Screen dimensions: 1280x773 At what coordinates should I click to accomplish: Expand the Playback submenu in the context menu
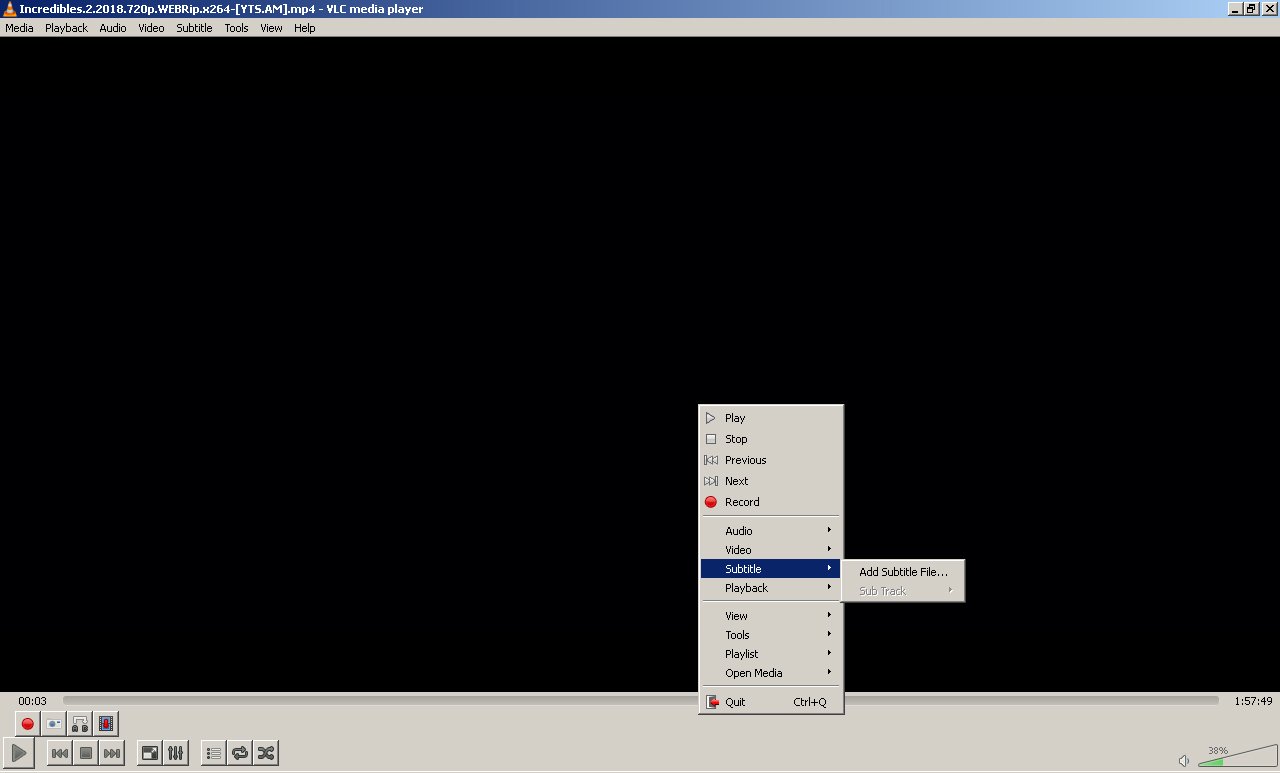coord(770,588)
